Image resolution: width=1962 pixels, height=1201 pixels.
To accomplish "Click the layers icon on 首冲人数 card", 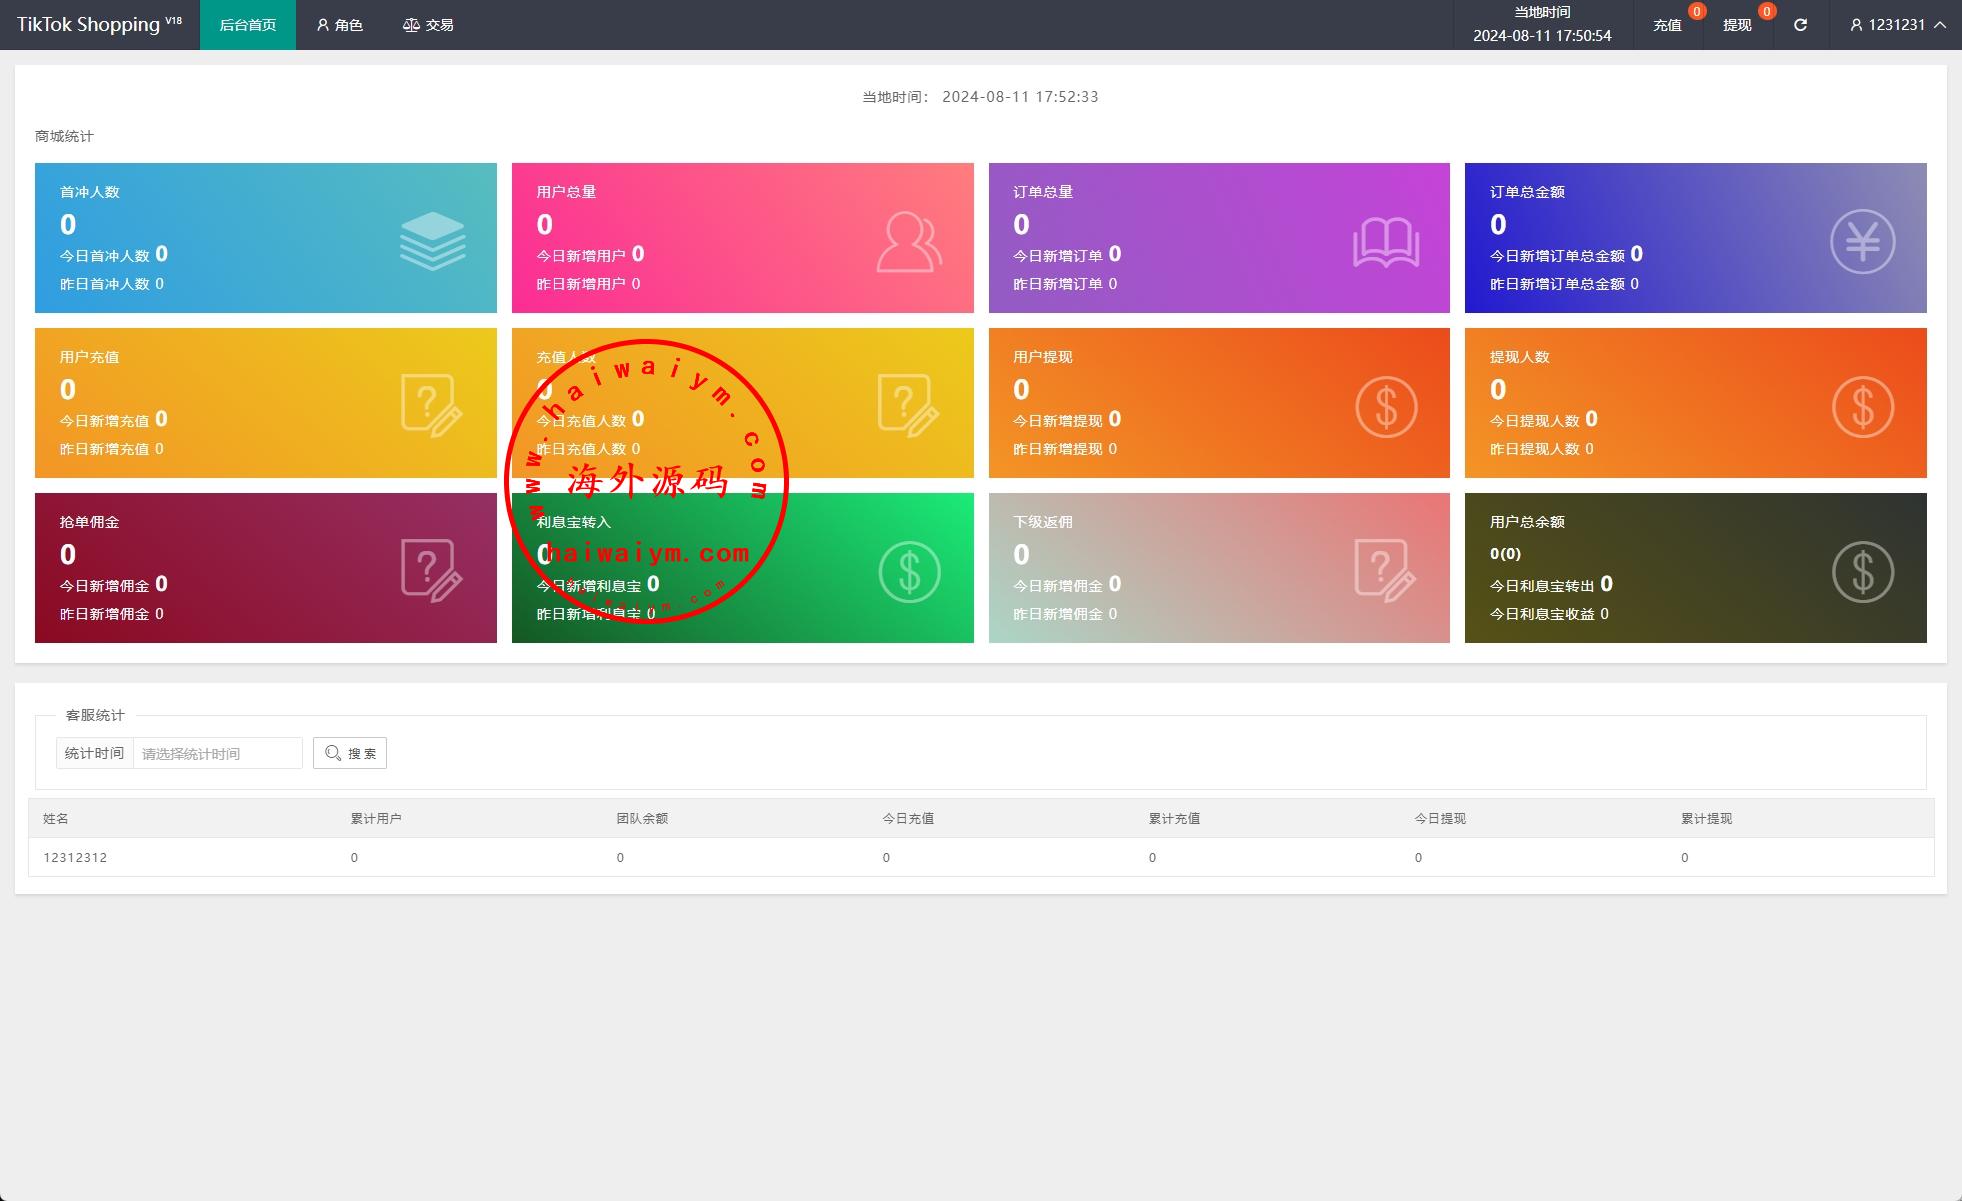I will click(432, 241).
